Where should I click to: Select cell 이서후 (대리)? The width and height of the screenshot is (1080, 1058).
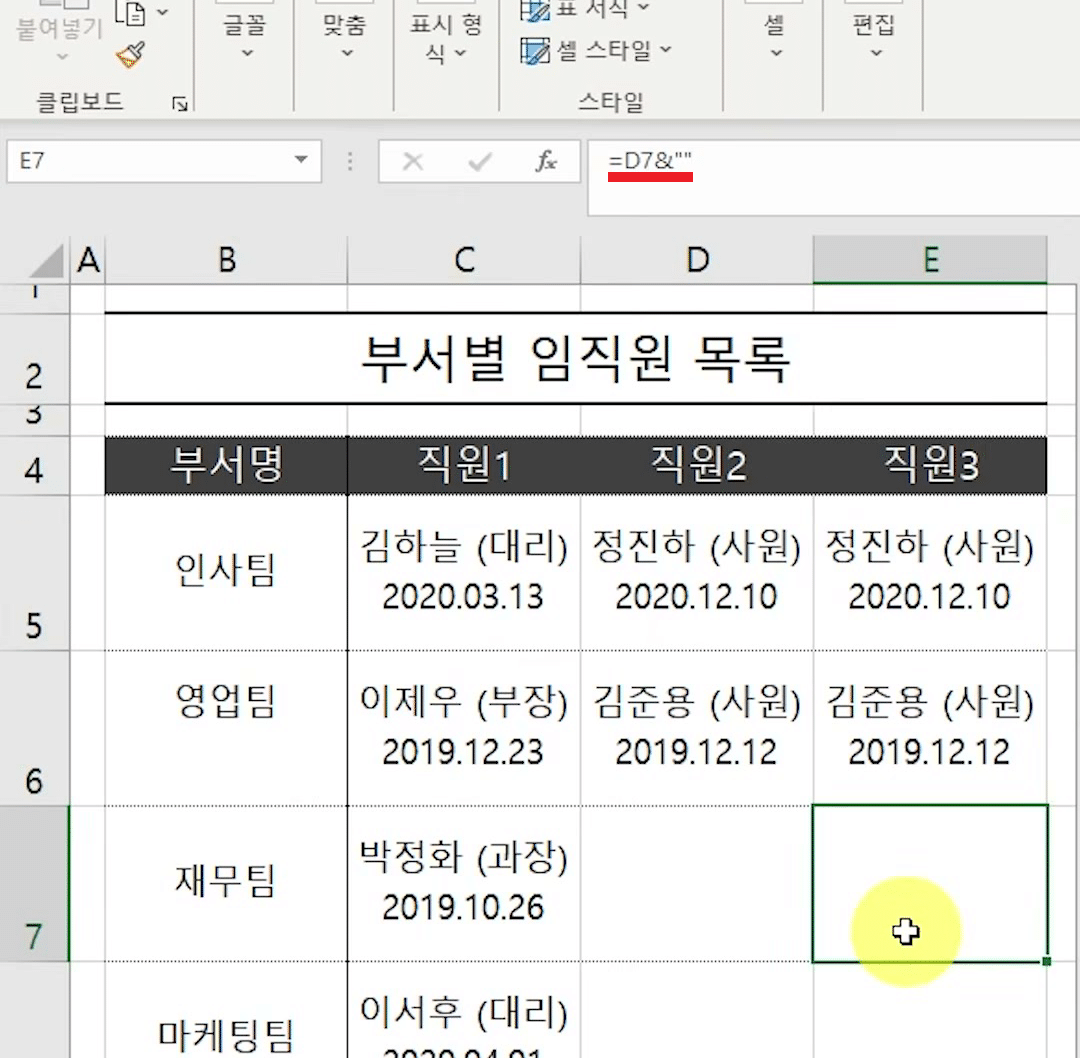pos(464,1010)
